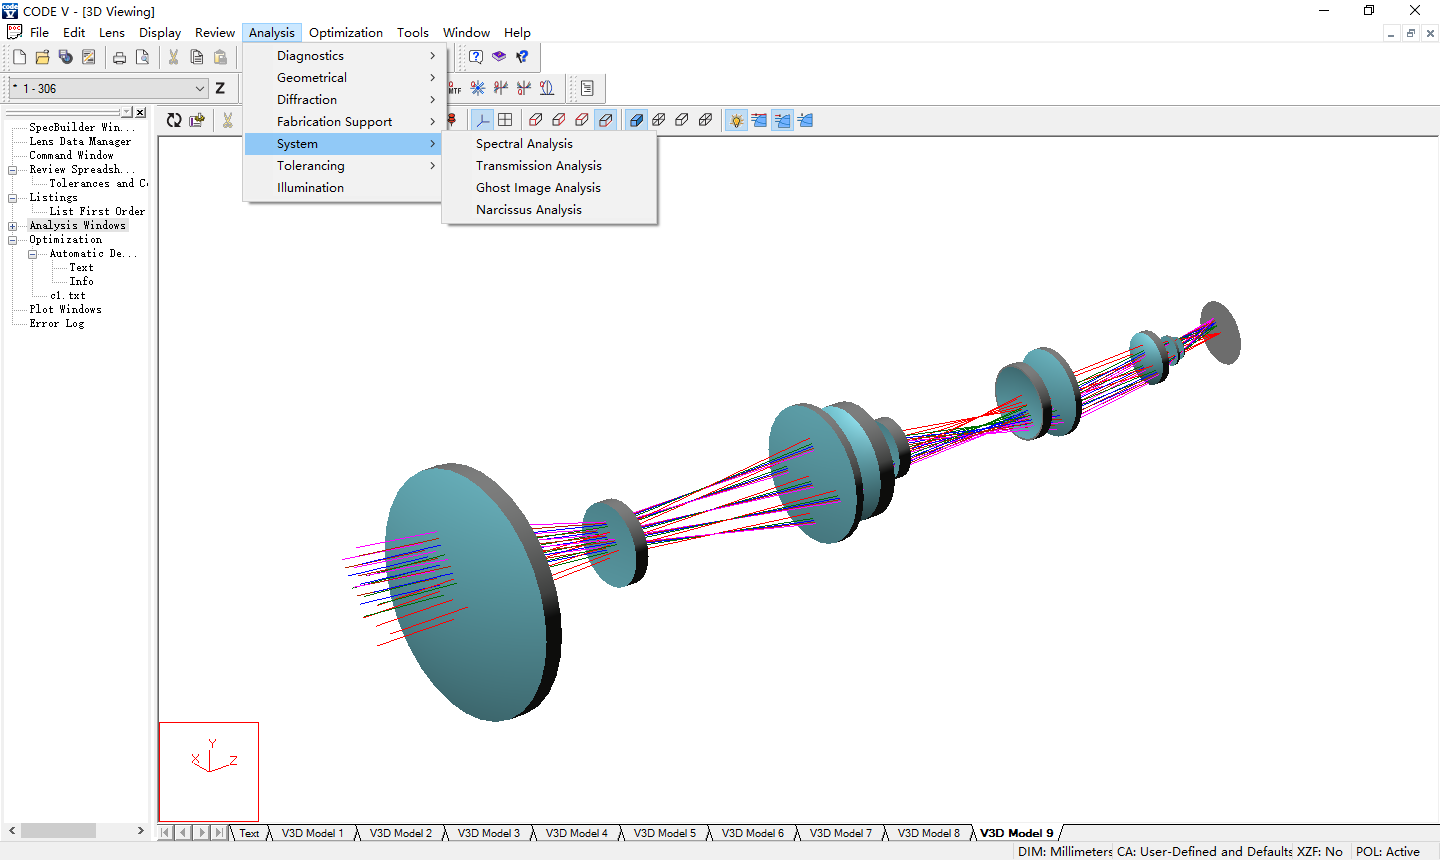Click the blue star spot diagram icon

click(x=478, y=88)
